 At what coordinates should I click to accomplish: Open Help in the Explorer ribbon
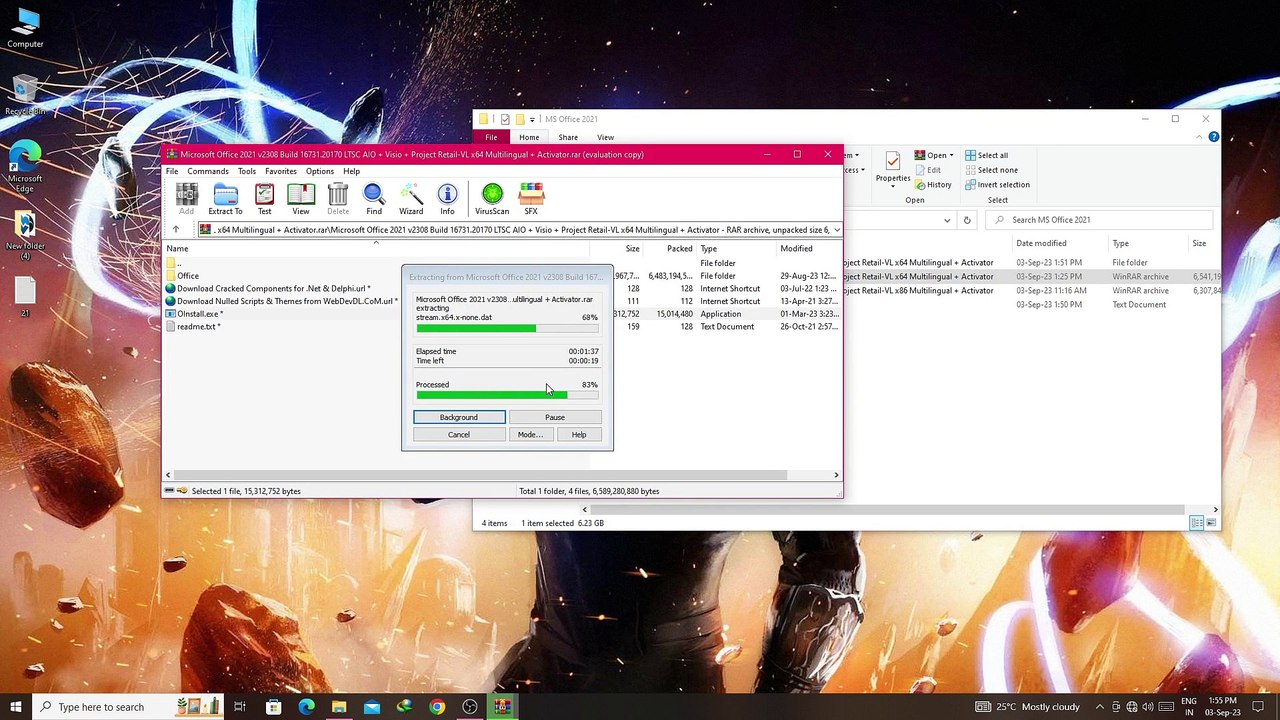[x=1213, y=137]
